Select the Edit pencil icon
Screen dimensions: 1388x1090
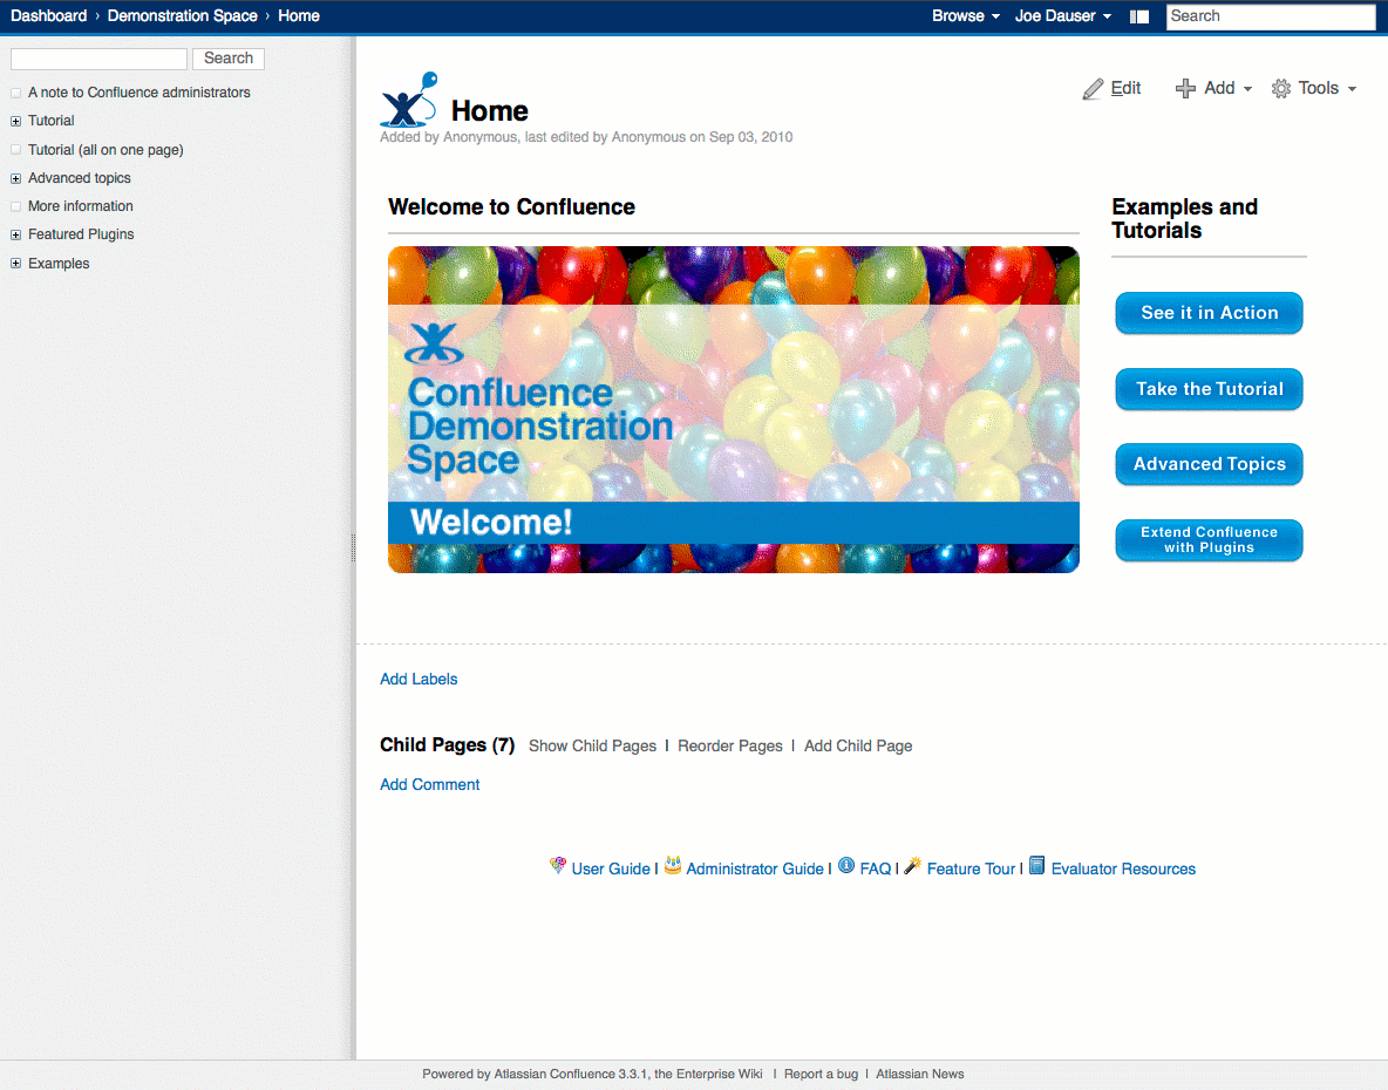1093,88
